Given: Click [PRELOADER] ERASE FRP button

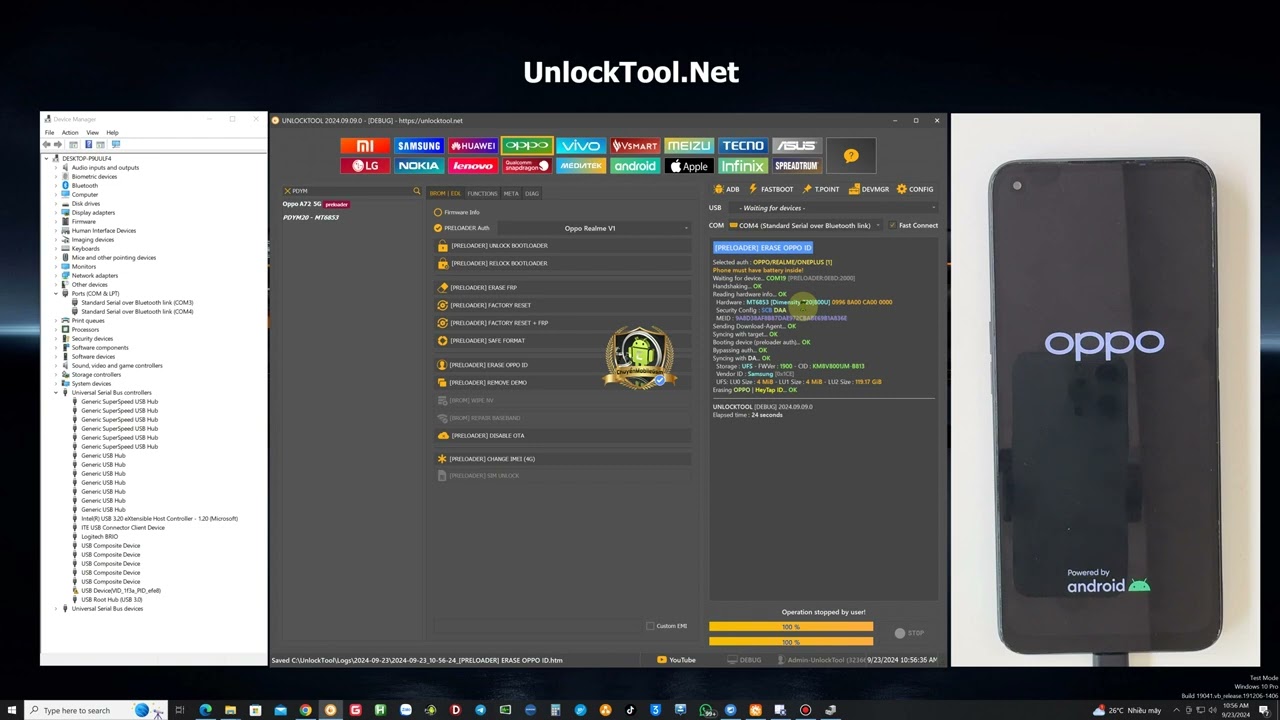Looking at the screenshot, I should [x=563, y=288].
